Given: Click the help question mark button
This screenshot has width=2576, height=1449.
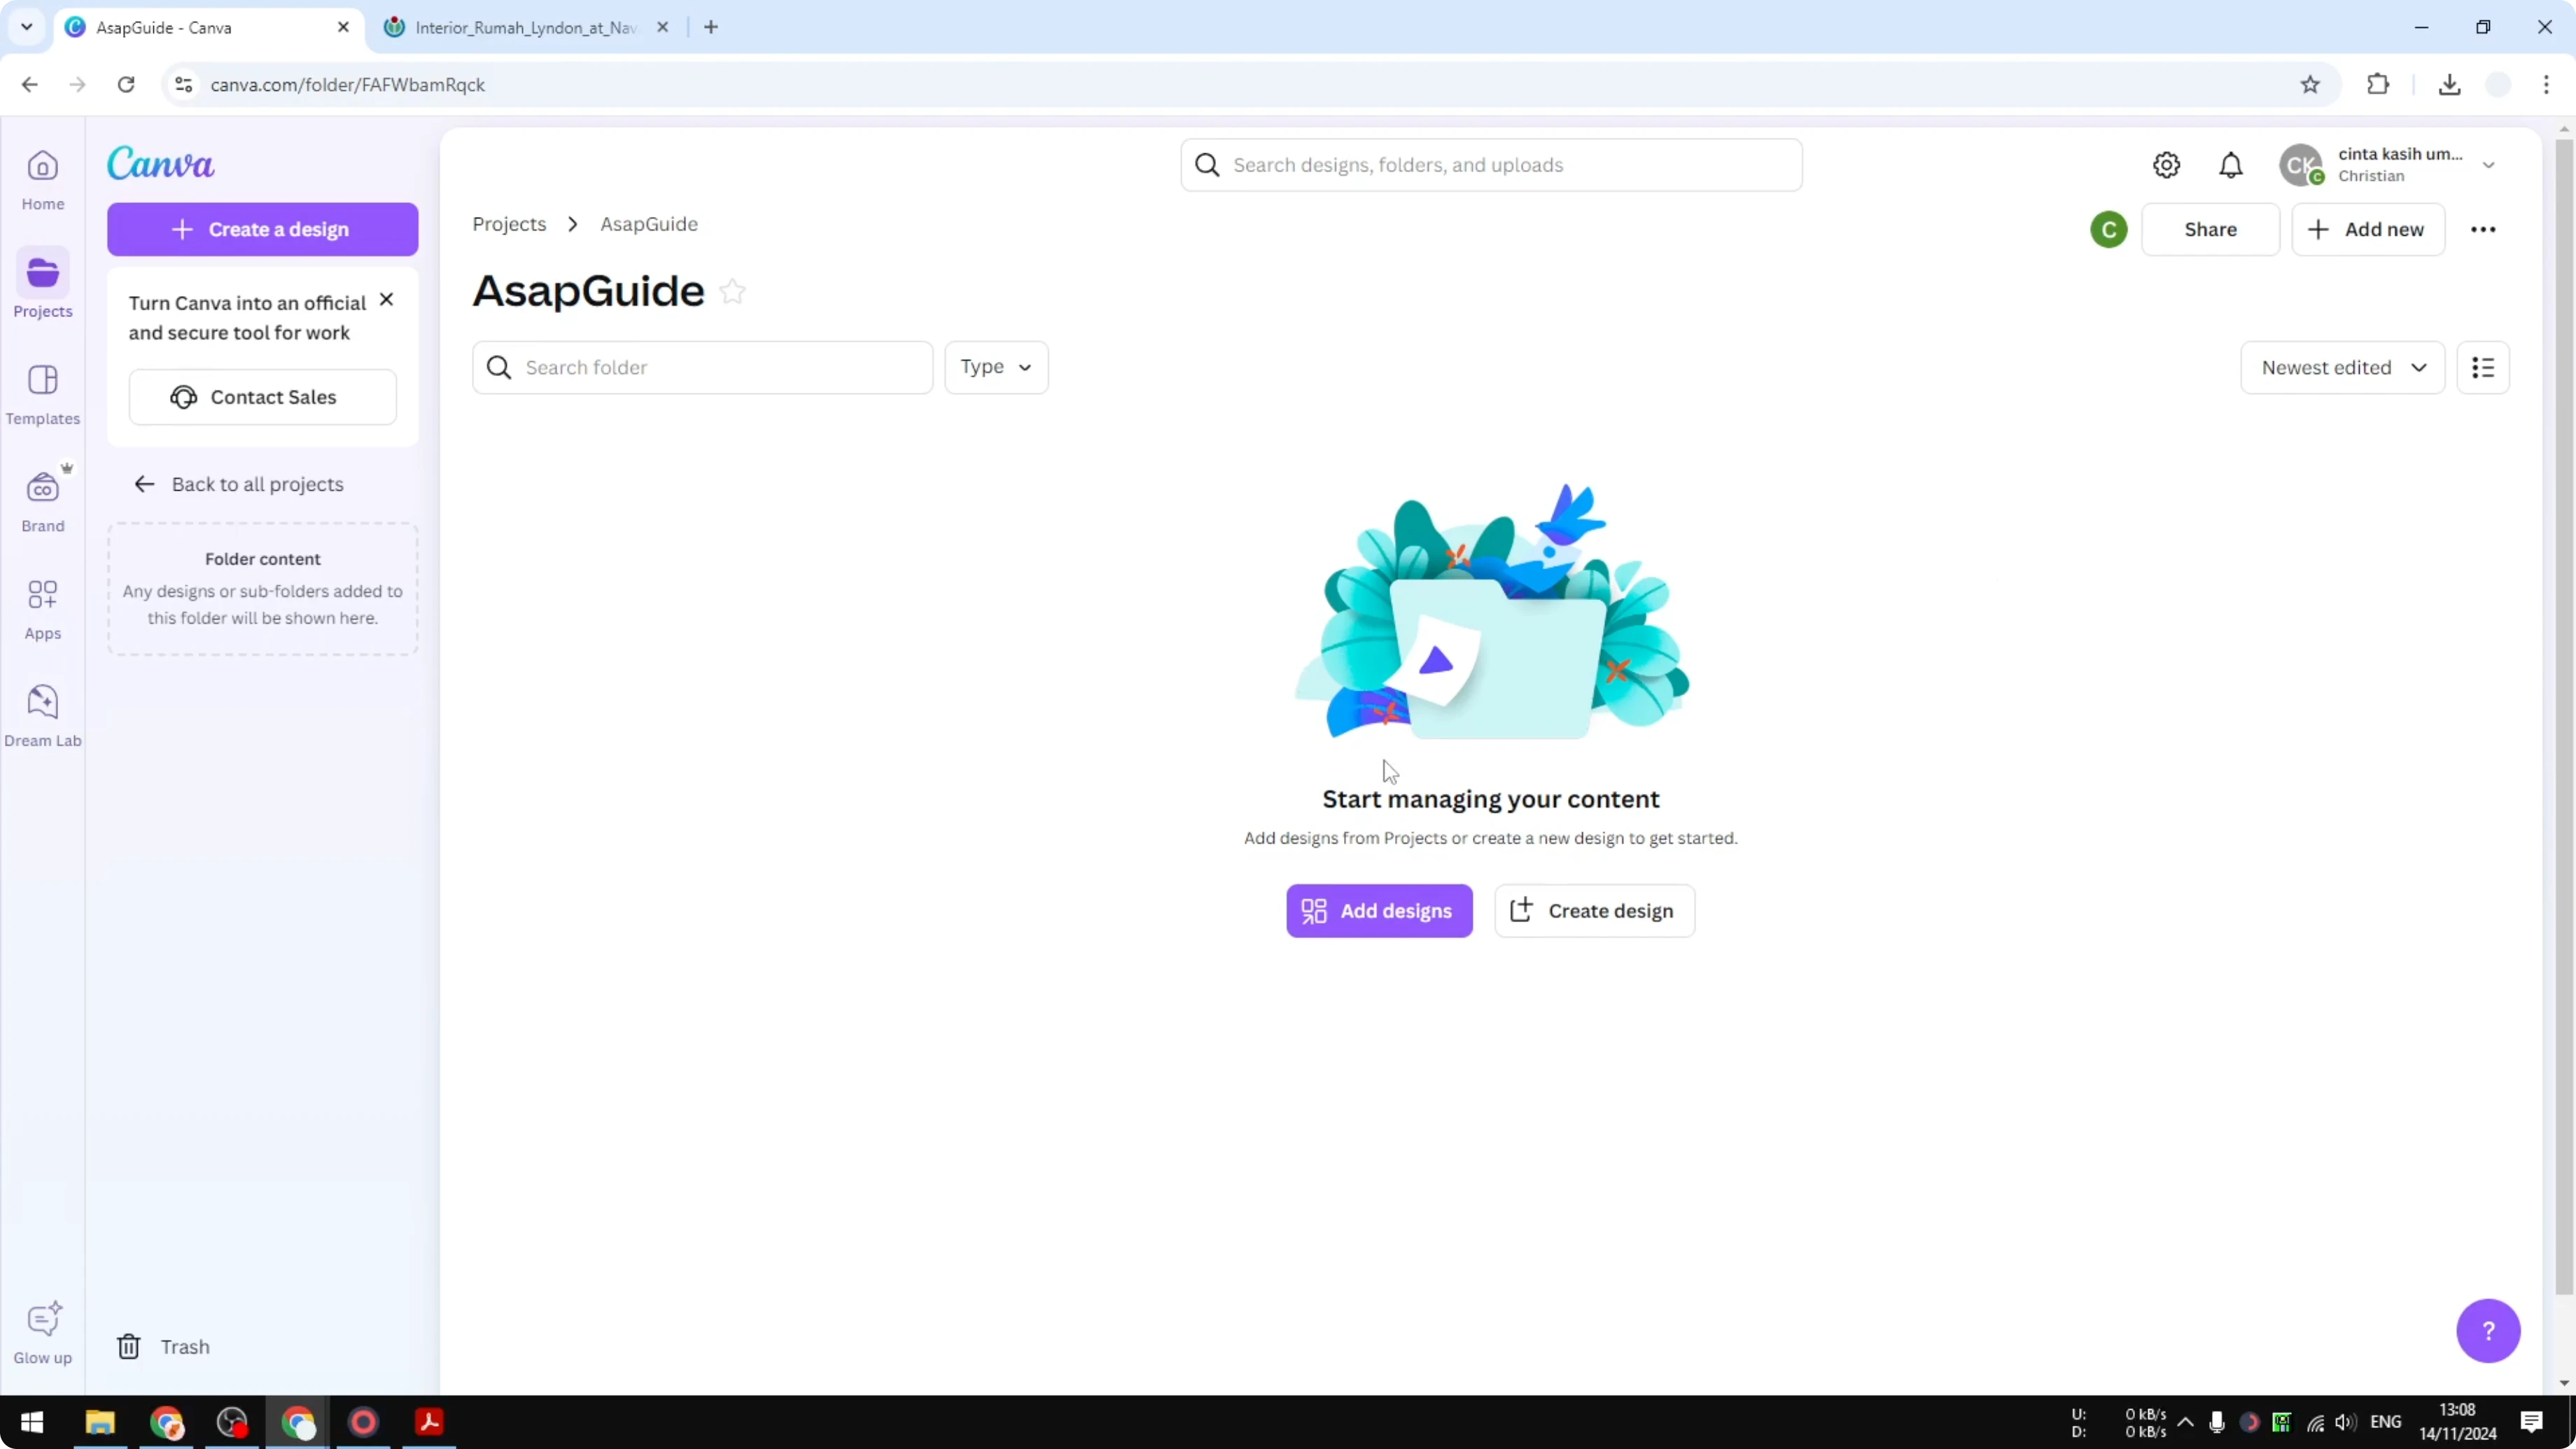Looking at the screenshot, I should [2489, 1330].
